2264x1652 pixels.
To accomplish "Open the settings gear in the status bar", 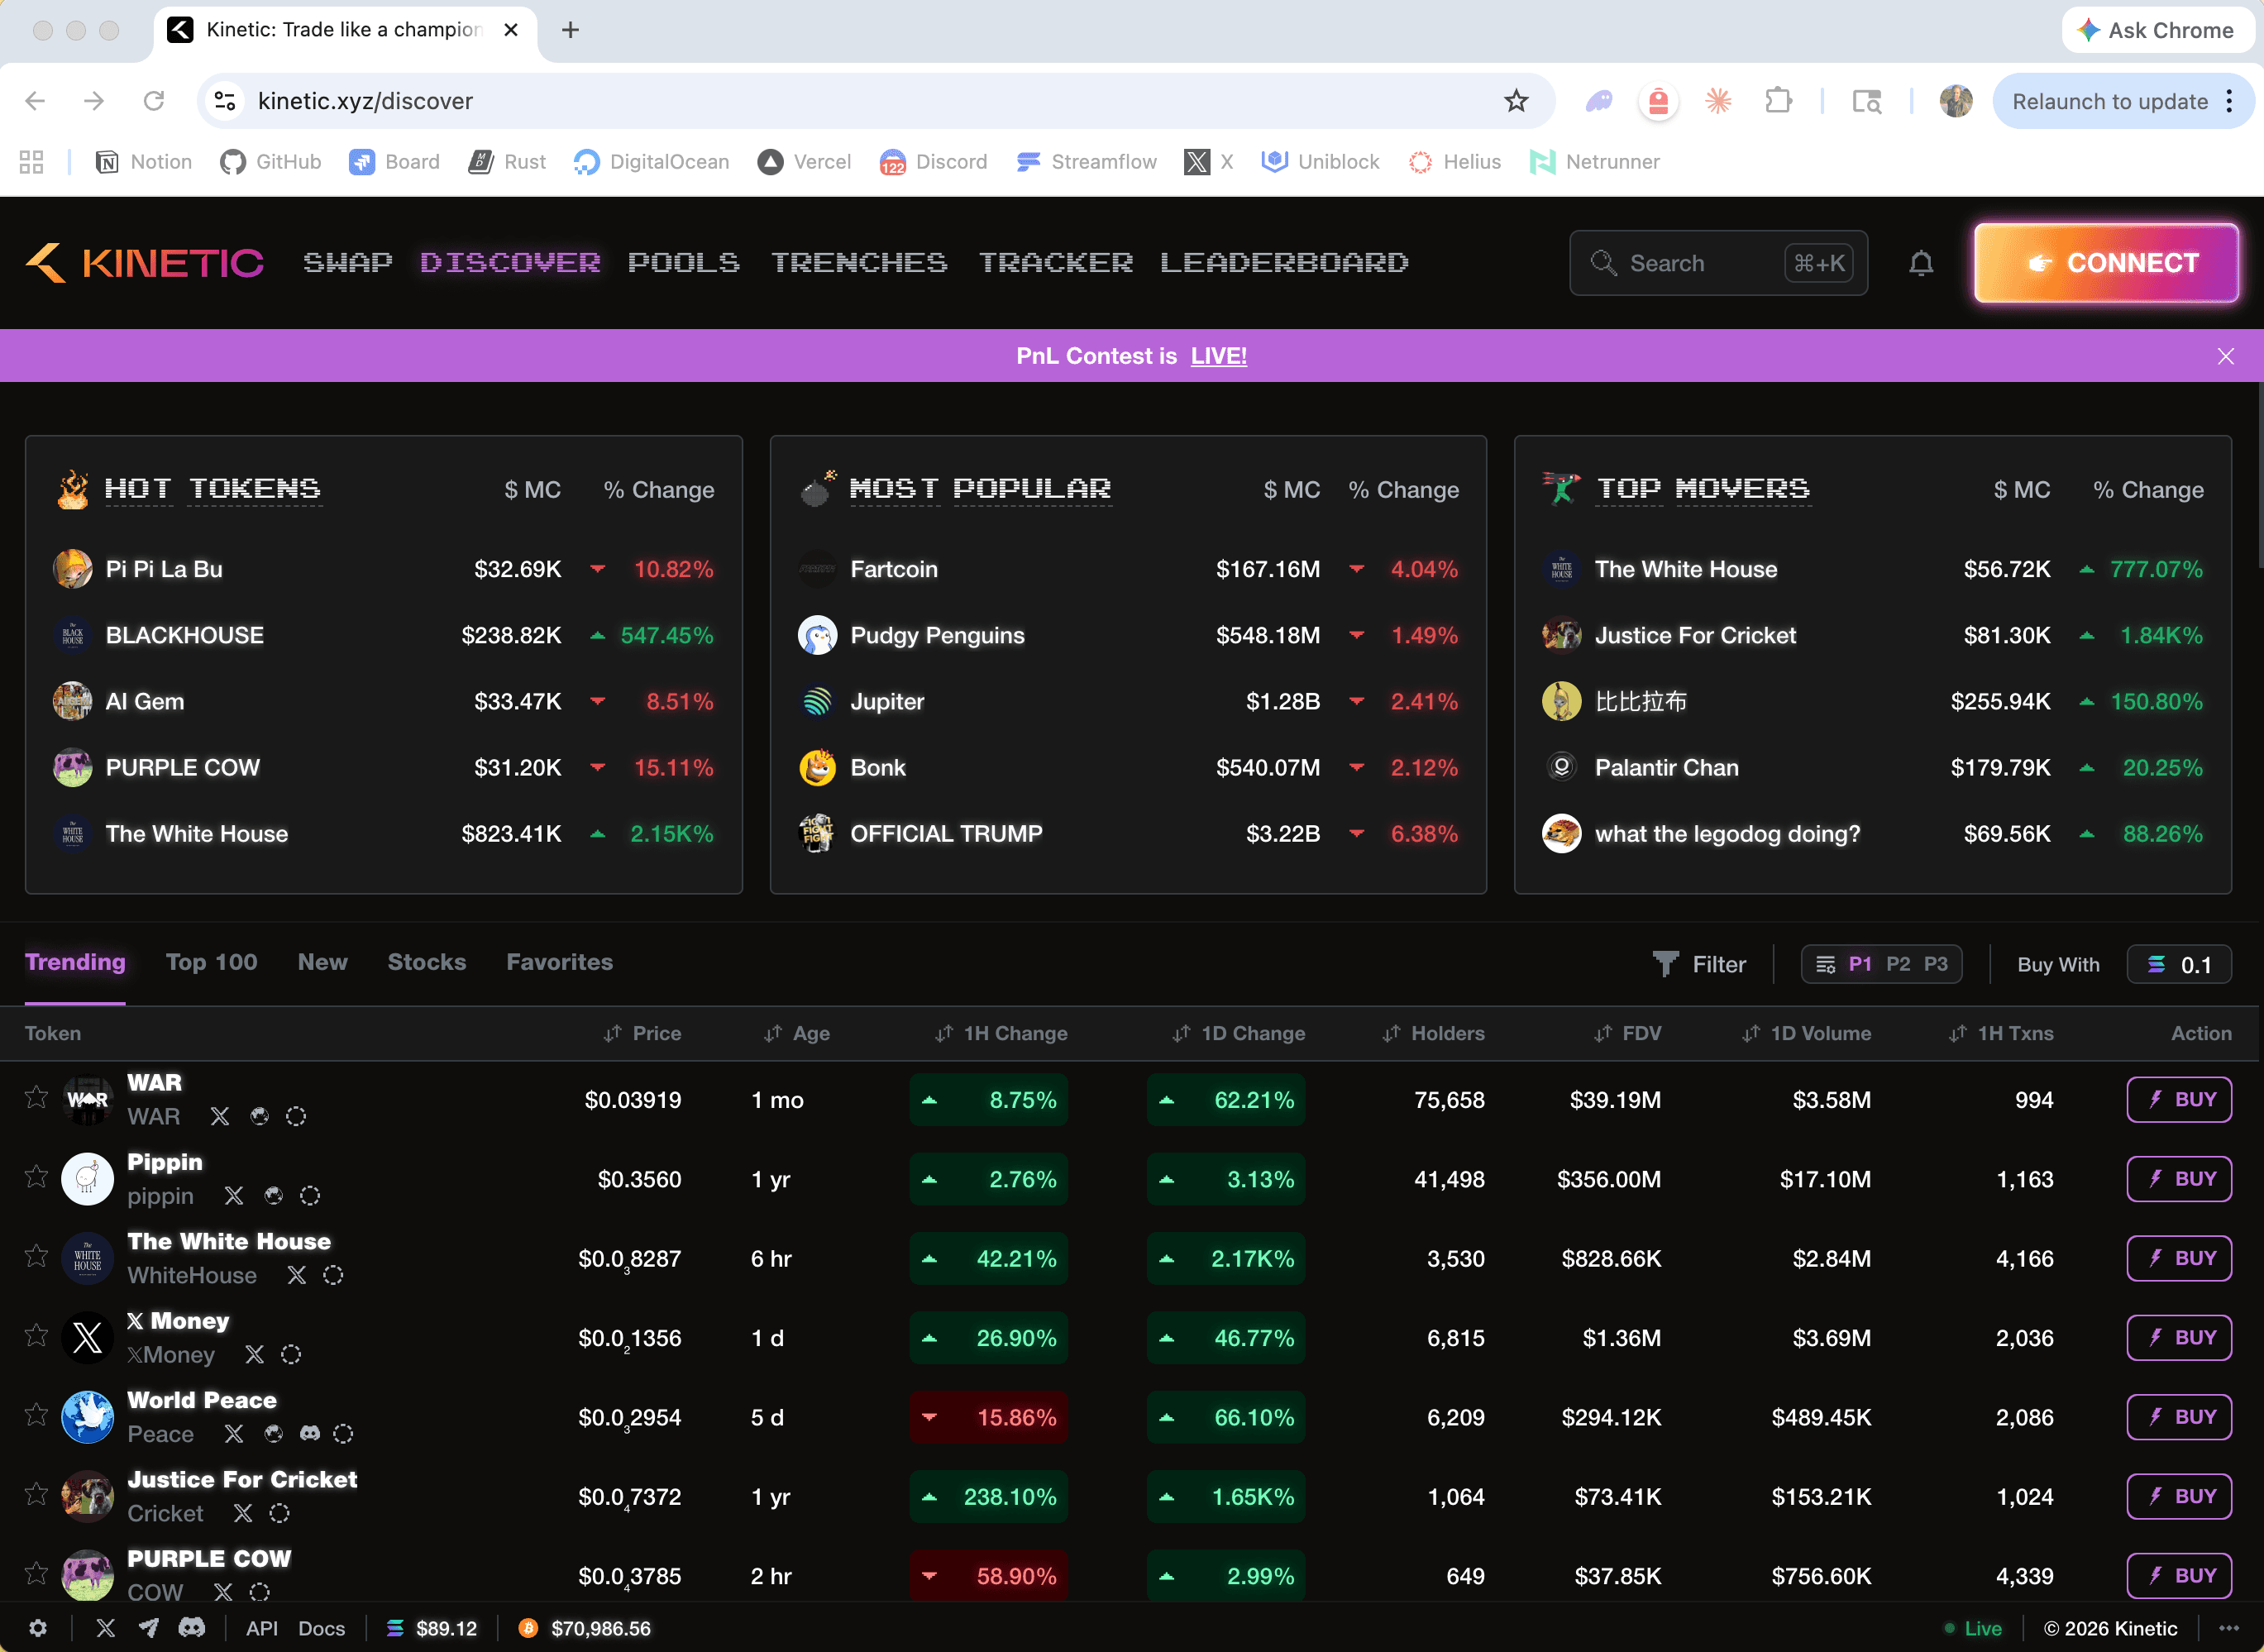I will pos(38,1628).
